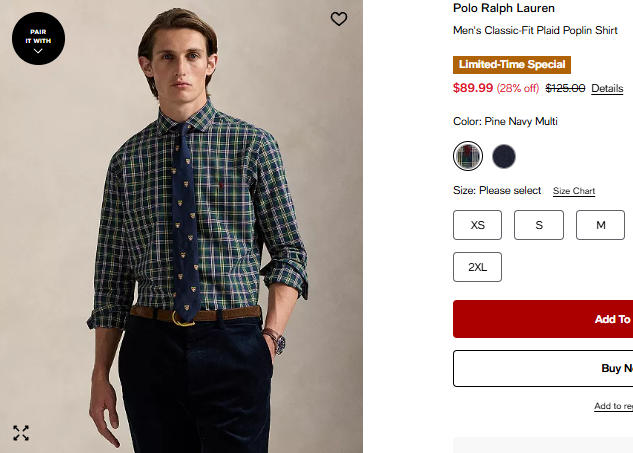Add the shirt to favorites with the heart icon
This screenshot has height=453, width=633.
click(339, 19)
